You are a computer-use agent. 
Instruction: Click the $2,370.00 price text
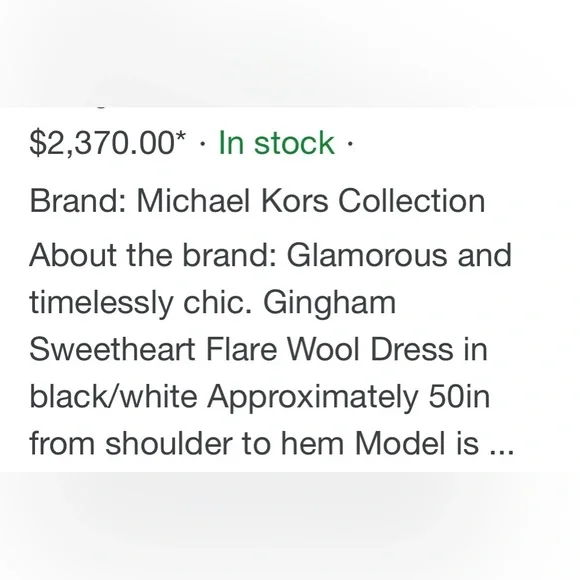coord(102,143)
